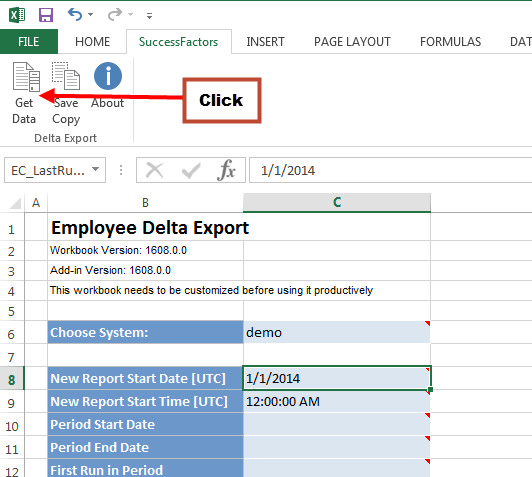Click the Get Data ribbon icon
Image resolution: width=532 pixels, height=477 pixels.
(x=26, y=77)
